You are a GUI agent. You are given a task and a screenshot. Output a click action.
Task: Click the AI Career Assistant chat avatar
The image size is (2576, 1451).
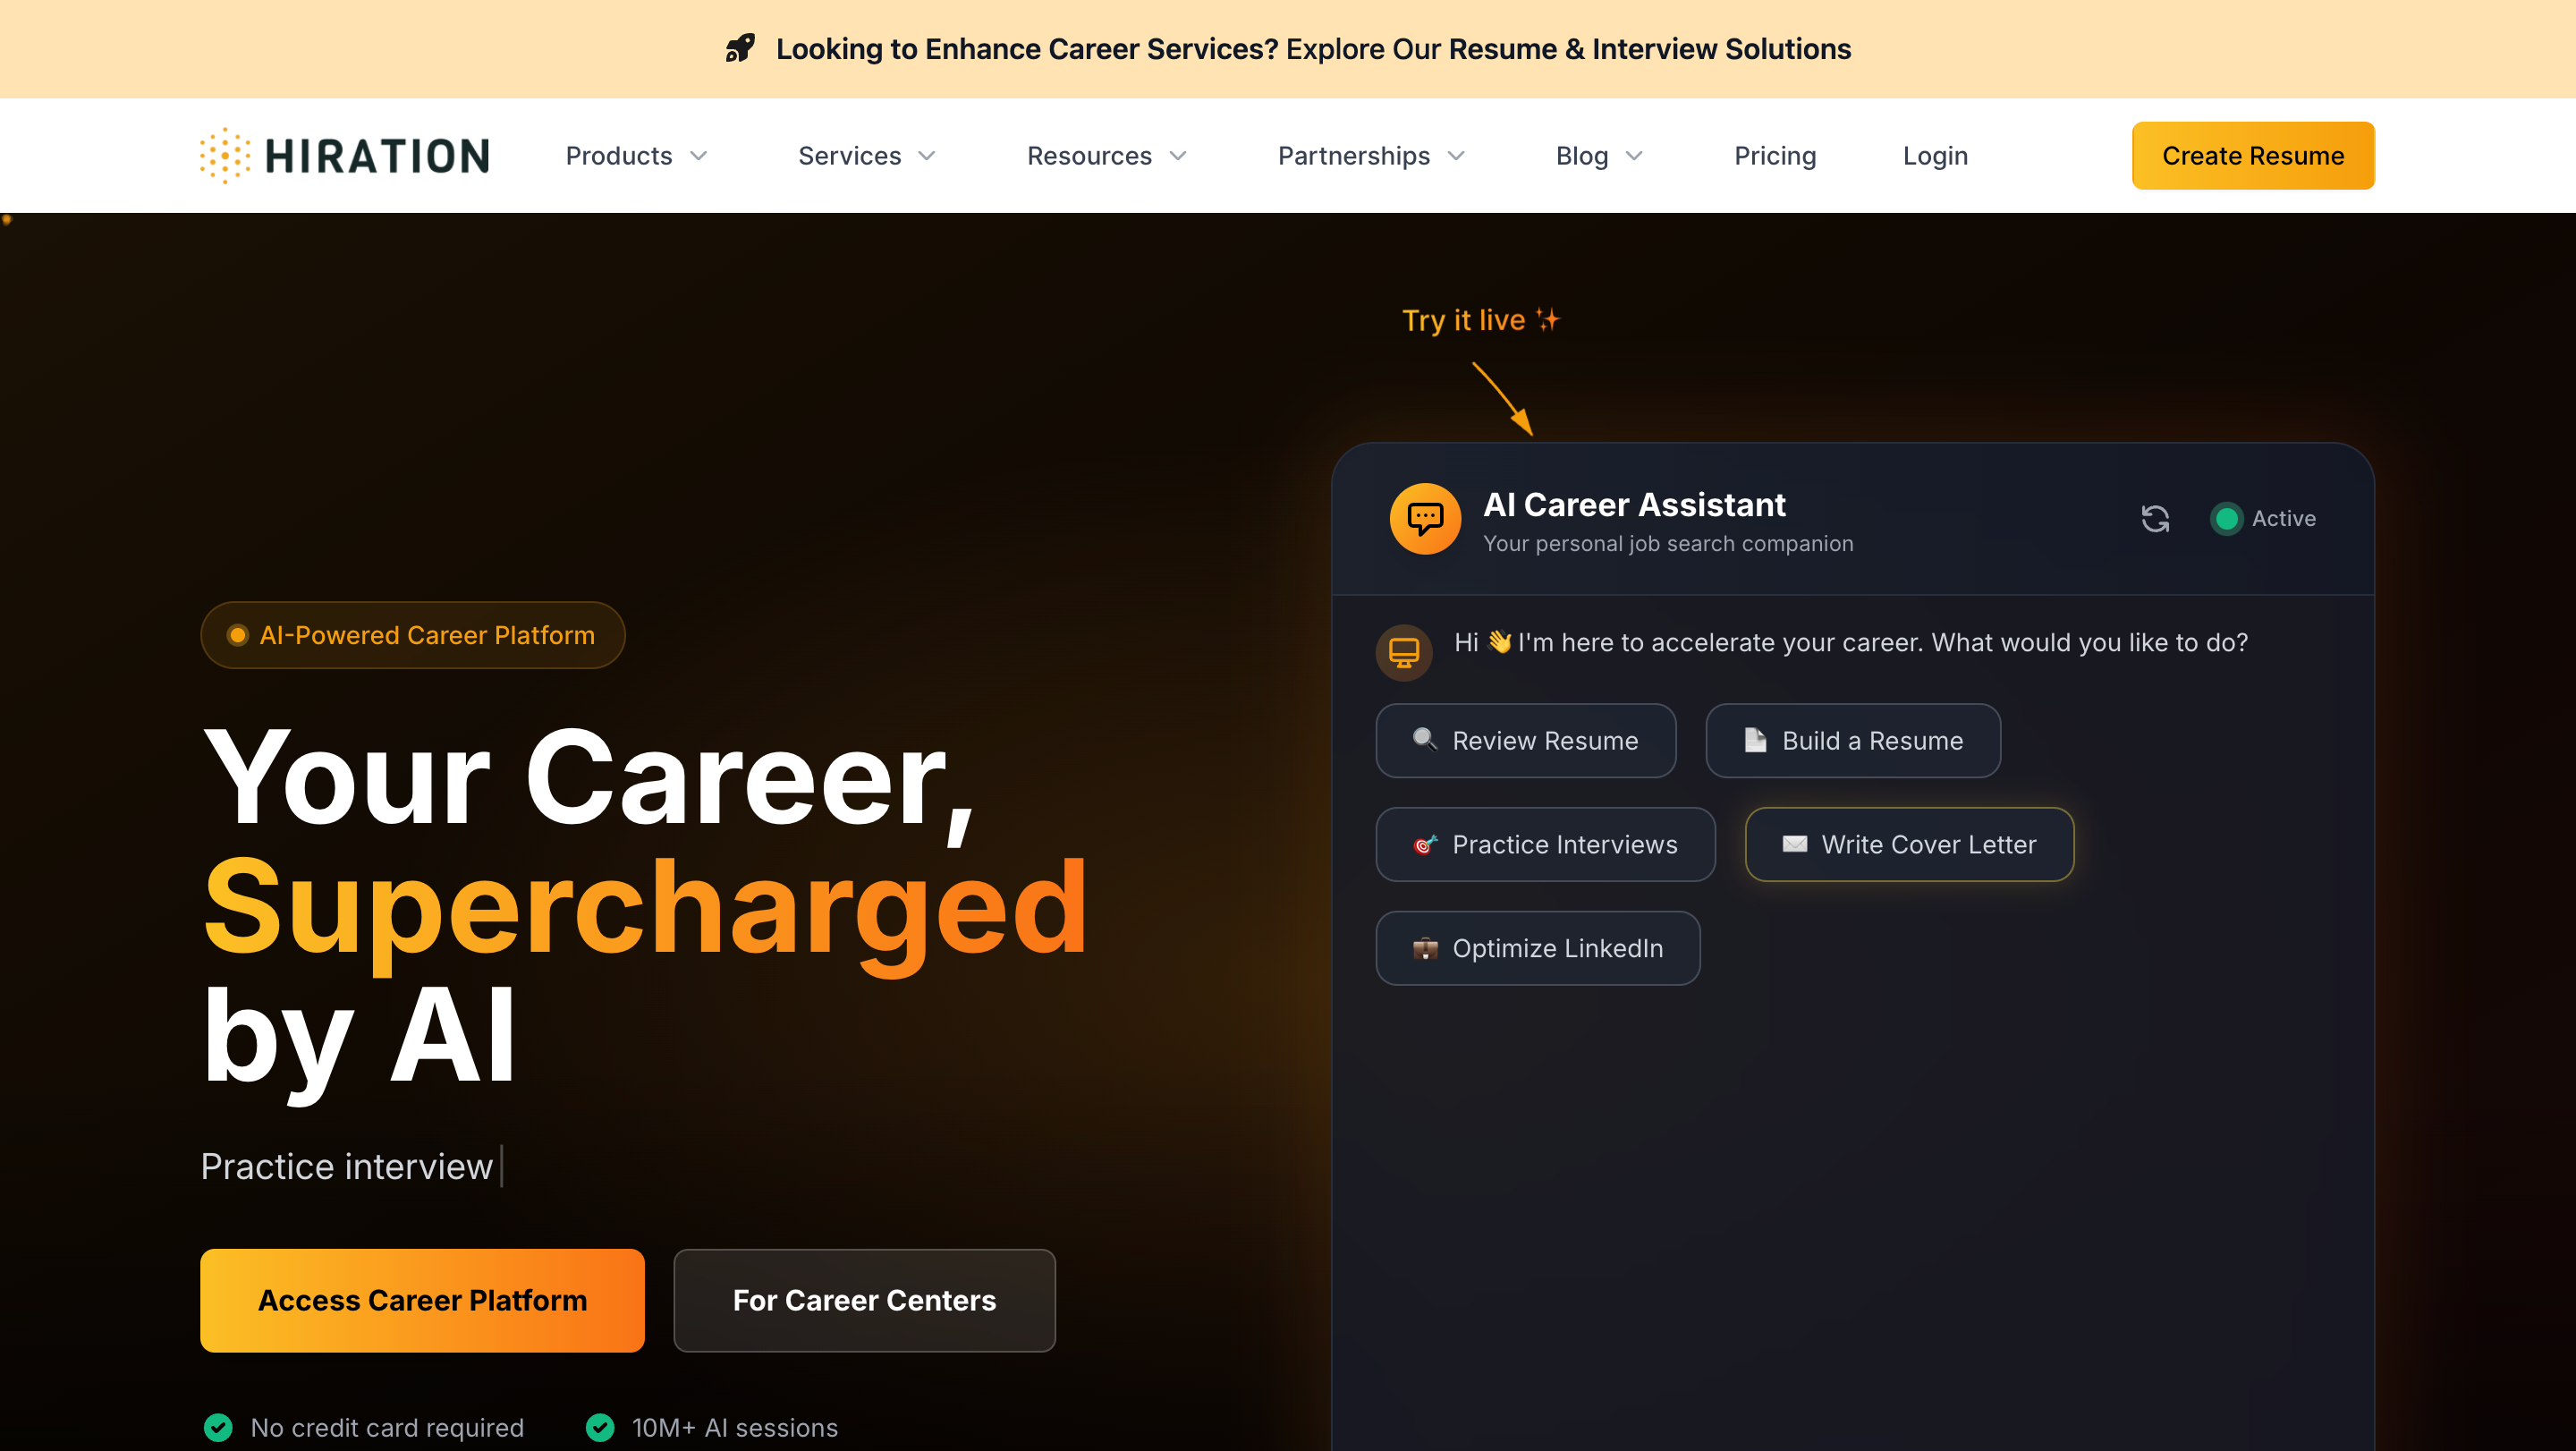coord(1424,518)
